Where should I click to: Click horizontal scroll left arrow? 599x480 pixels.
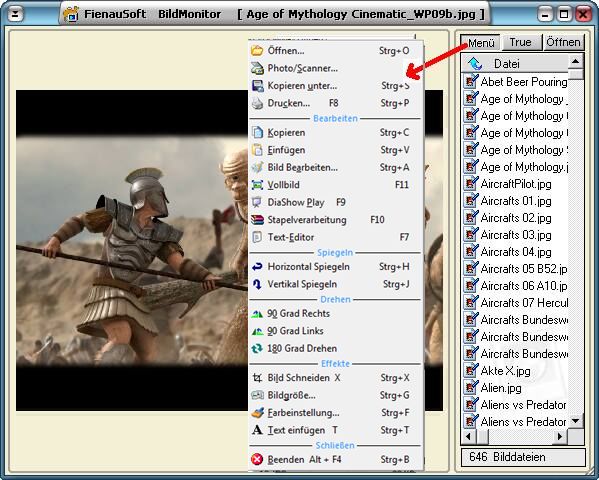[x=469, y=436]
